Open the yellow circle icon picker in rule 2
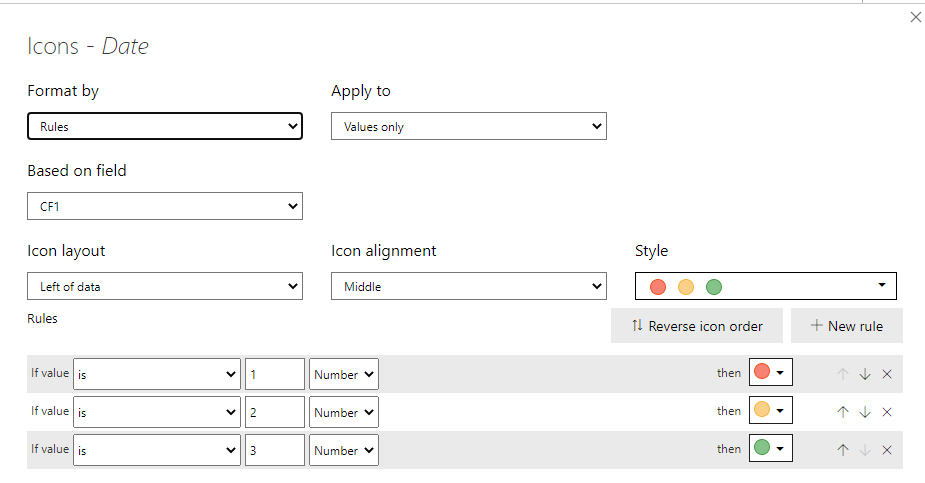The width and height of the screenshot is (925, 483). (770, 410)
